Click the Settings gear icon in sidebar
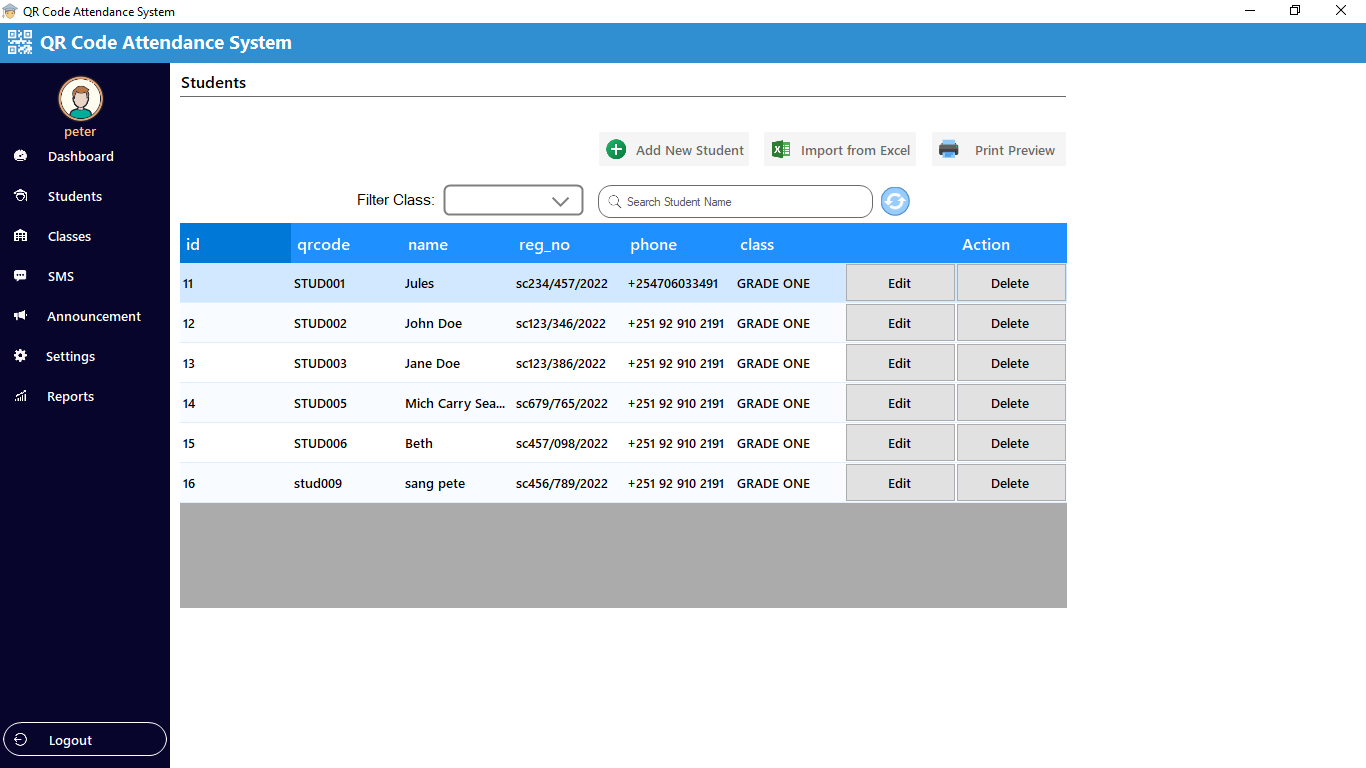The height and width of the screenshot is (768, 1366). (x=20, y=356)
